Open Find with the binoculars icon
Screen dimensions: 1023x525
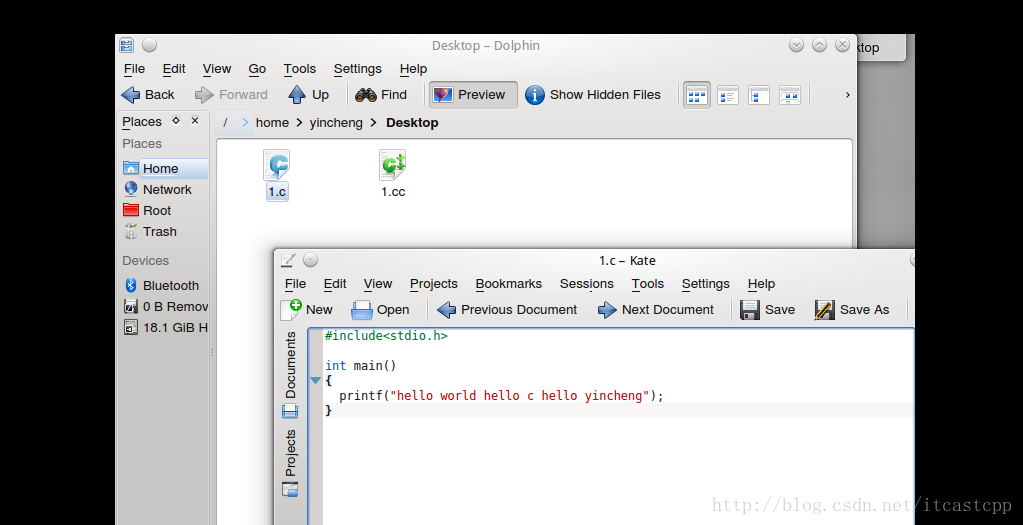coord(365,95)
